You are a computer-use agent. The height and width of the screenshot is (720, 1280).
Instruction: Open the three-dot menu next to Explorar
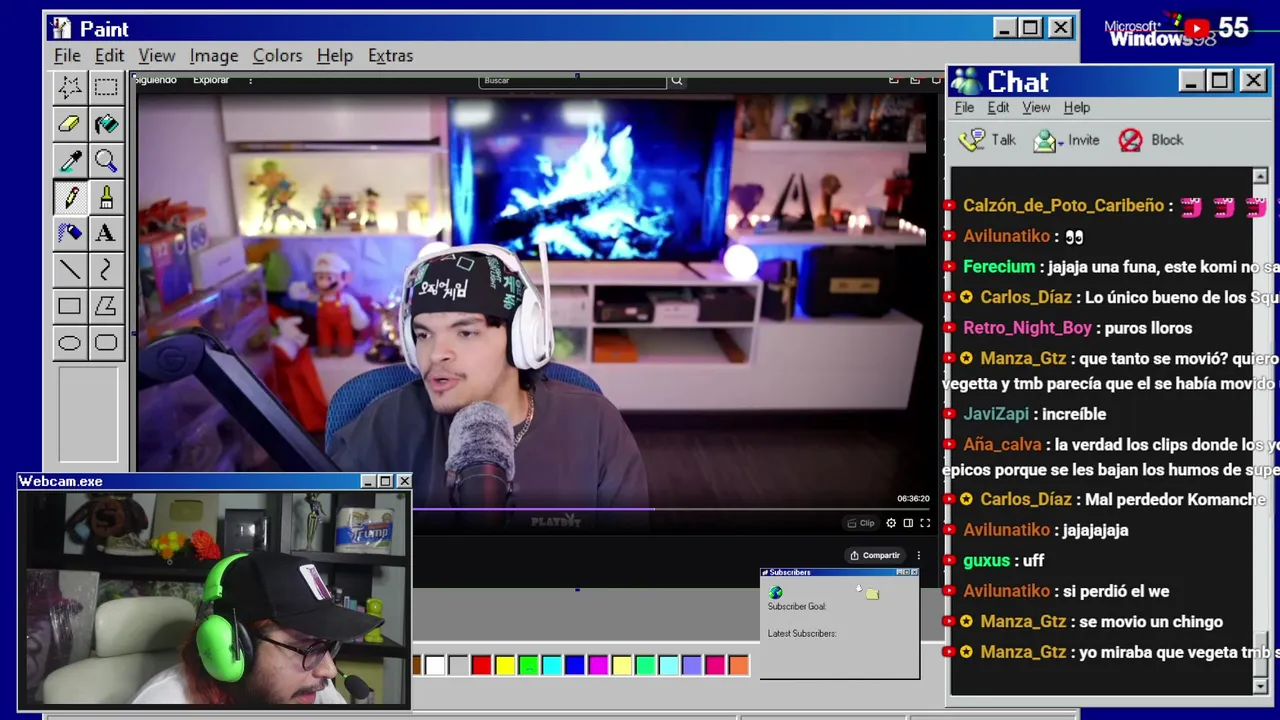point(250,80)
